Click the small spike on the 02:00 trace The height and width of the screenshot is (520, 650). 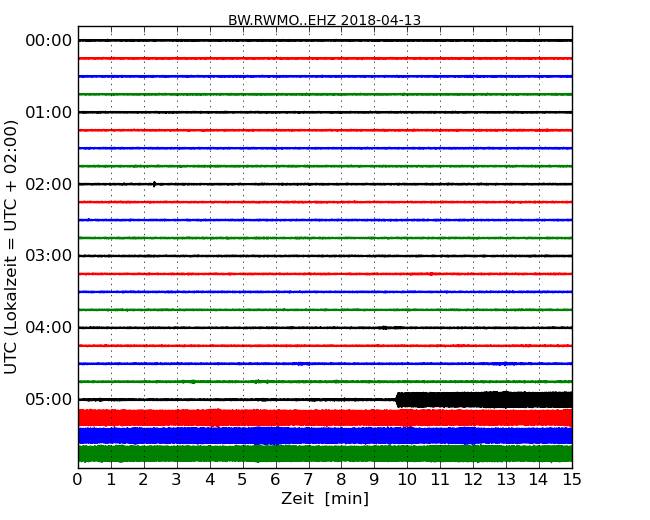tap(155, 184)
